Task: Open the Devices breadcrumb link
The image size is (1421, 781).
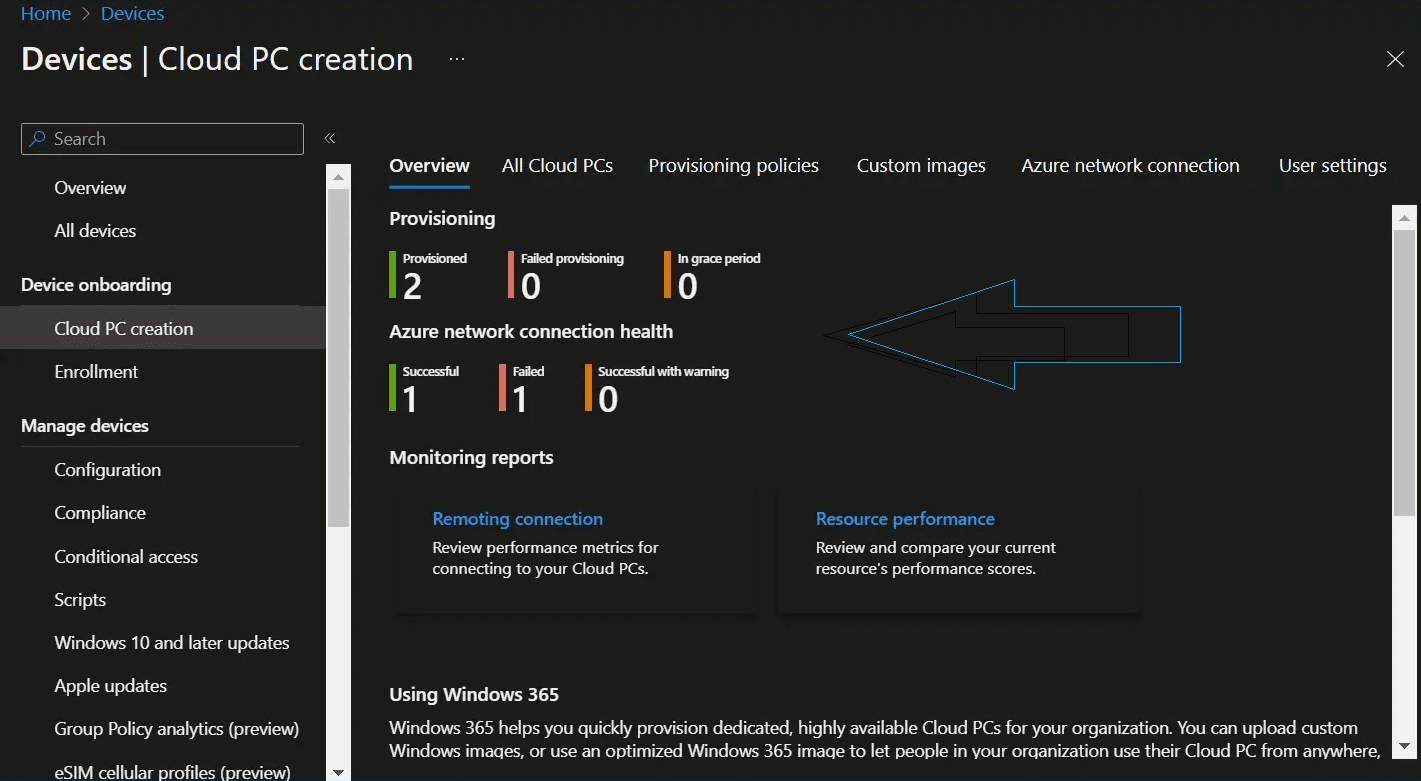Action: point(132,13)
